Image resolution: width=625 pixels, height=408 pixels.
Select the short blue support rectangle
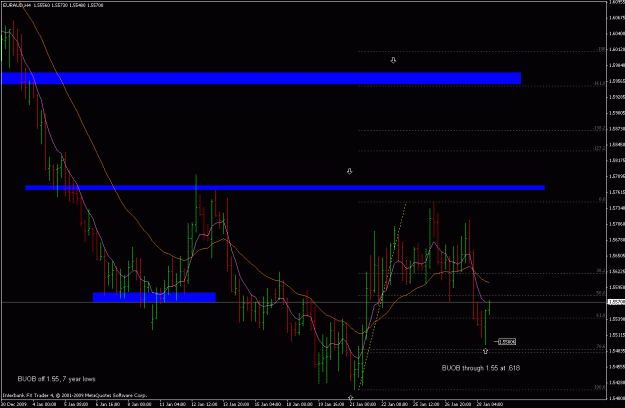click(154, 297)
